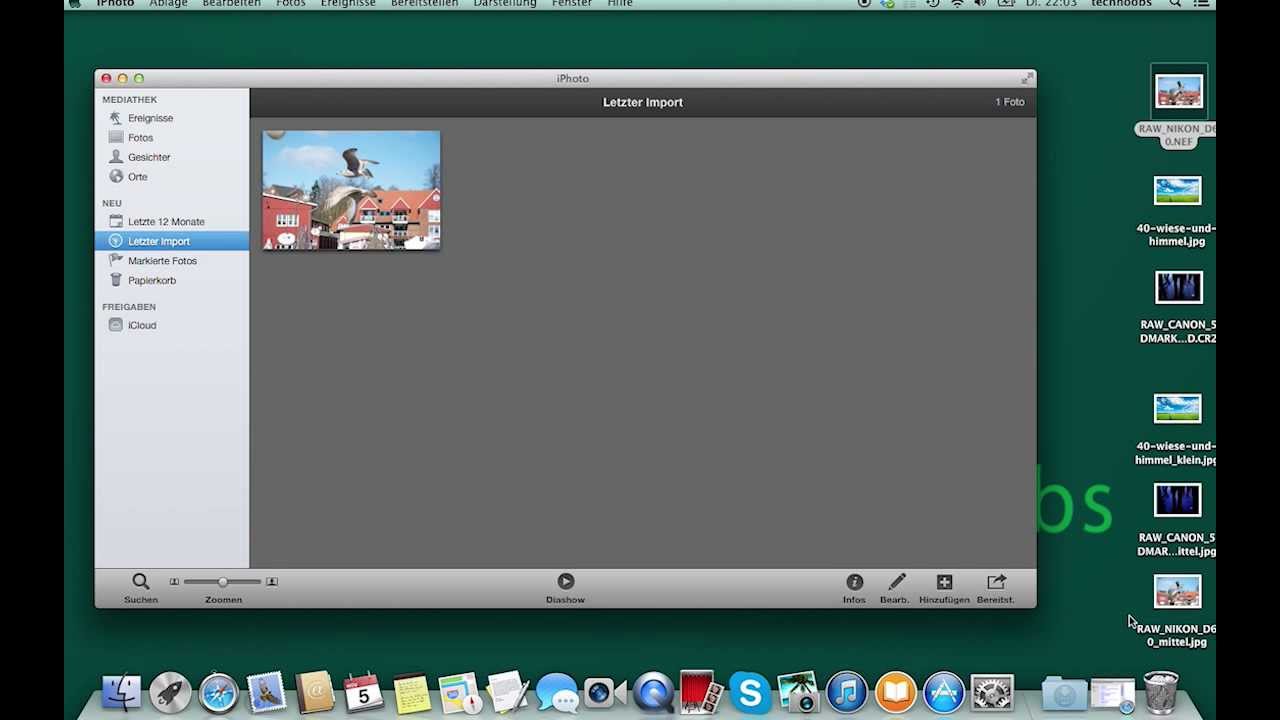
Task: Open System Preferences gear in Dock
Action: click(992, 692)
